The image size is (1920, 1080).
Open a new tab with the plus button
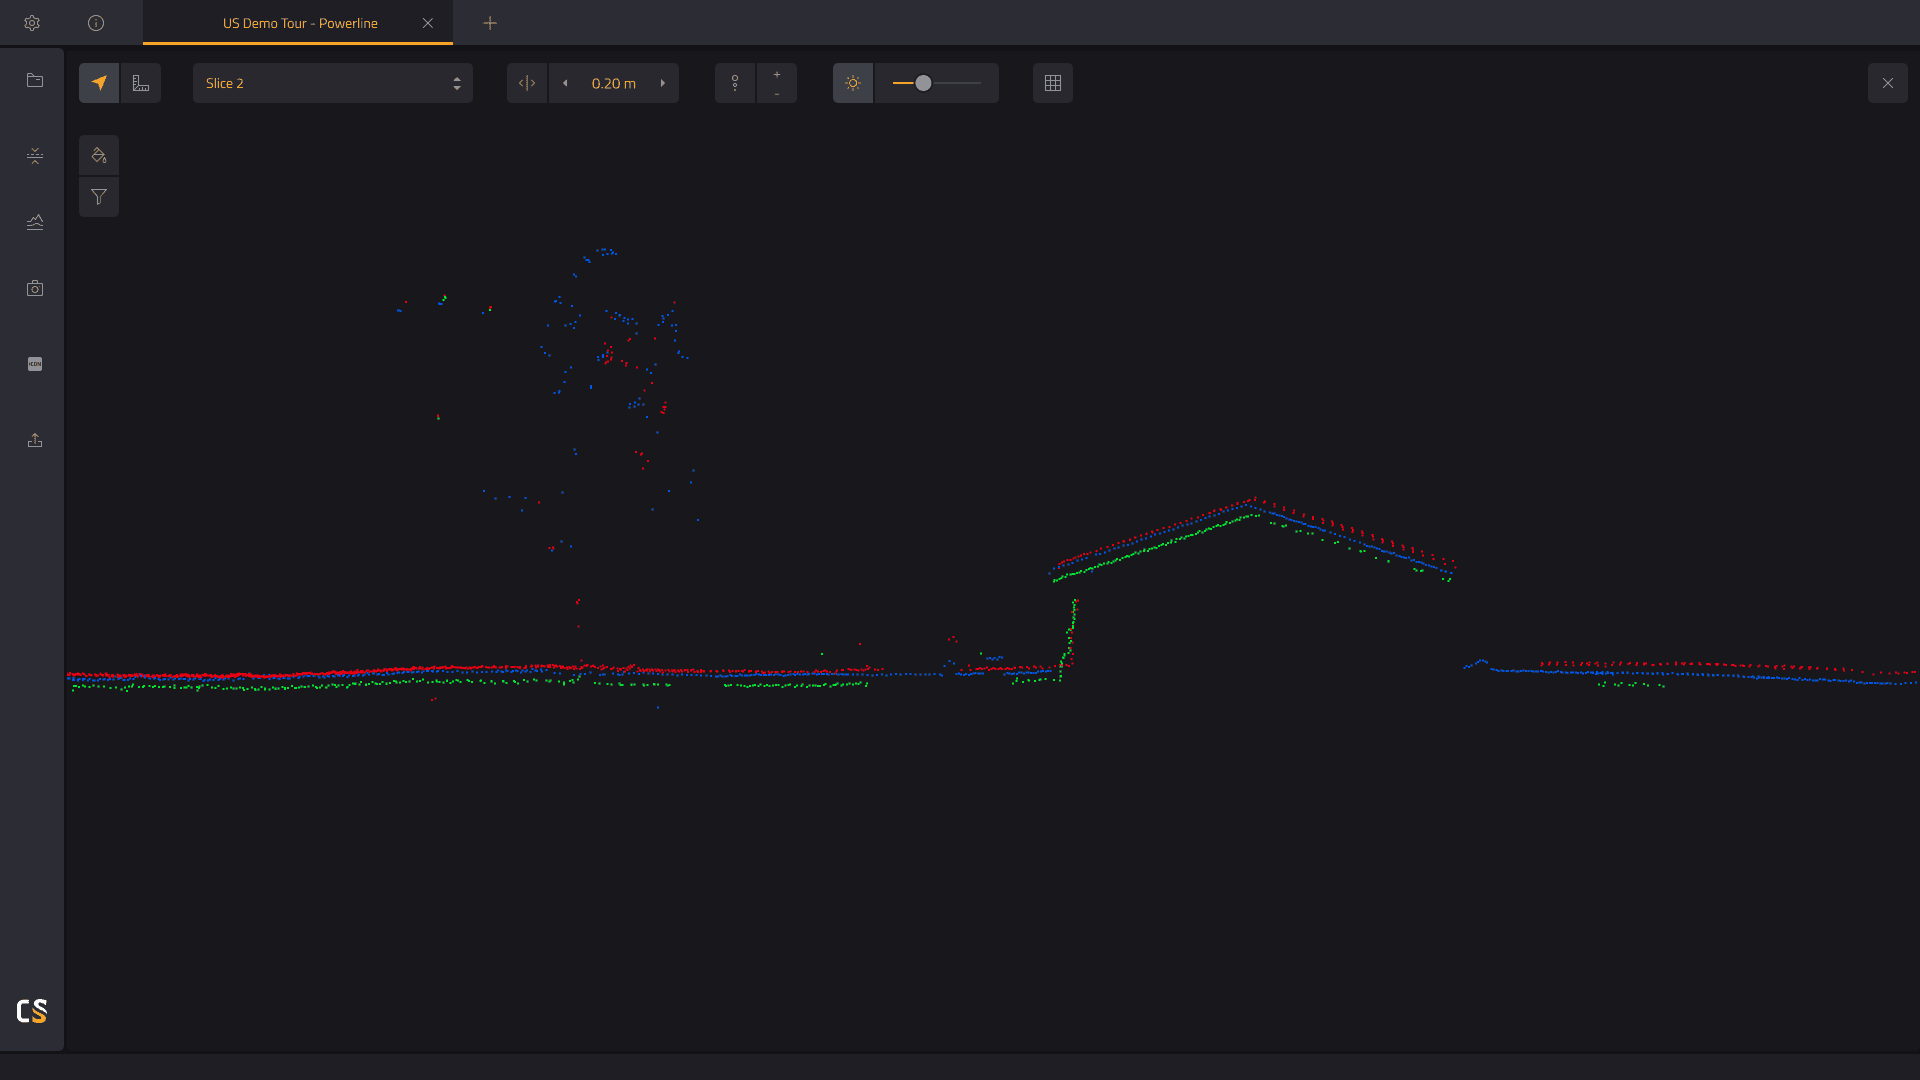coord(490,23)
